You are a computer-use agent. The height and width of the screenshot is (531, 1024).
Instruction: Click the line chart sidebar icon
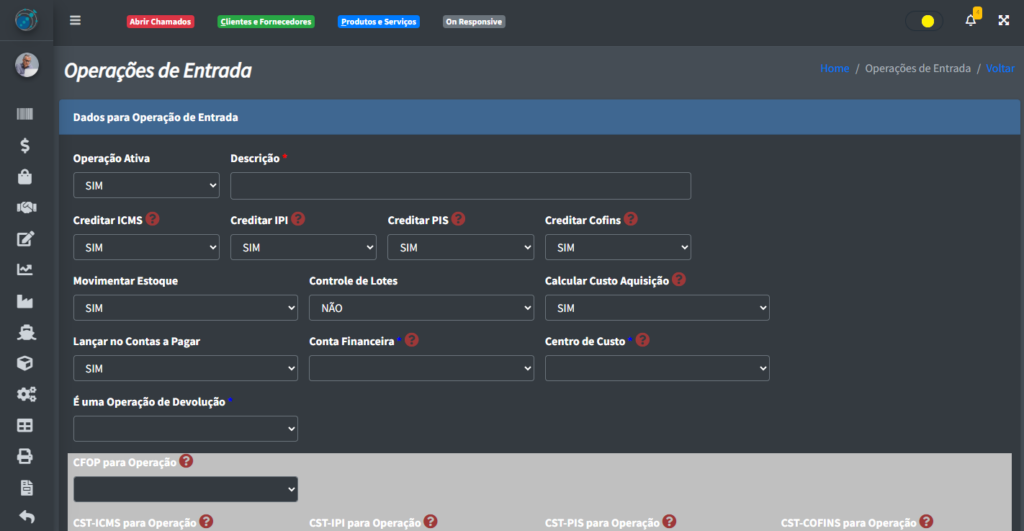point(26,269)
